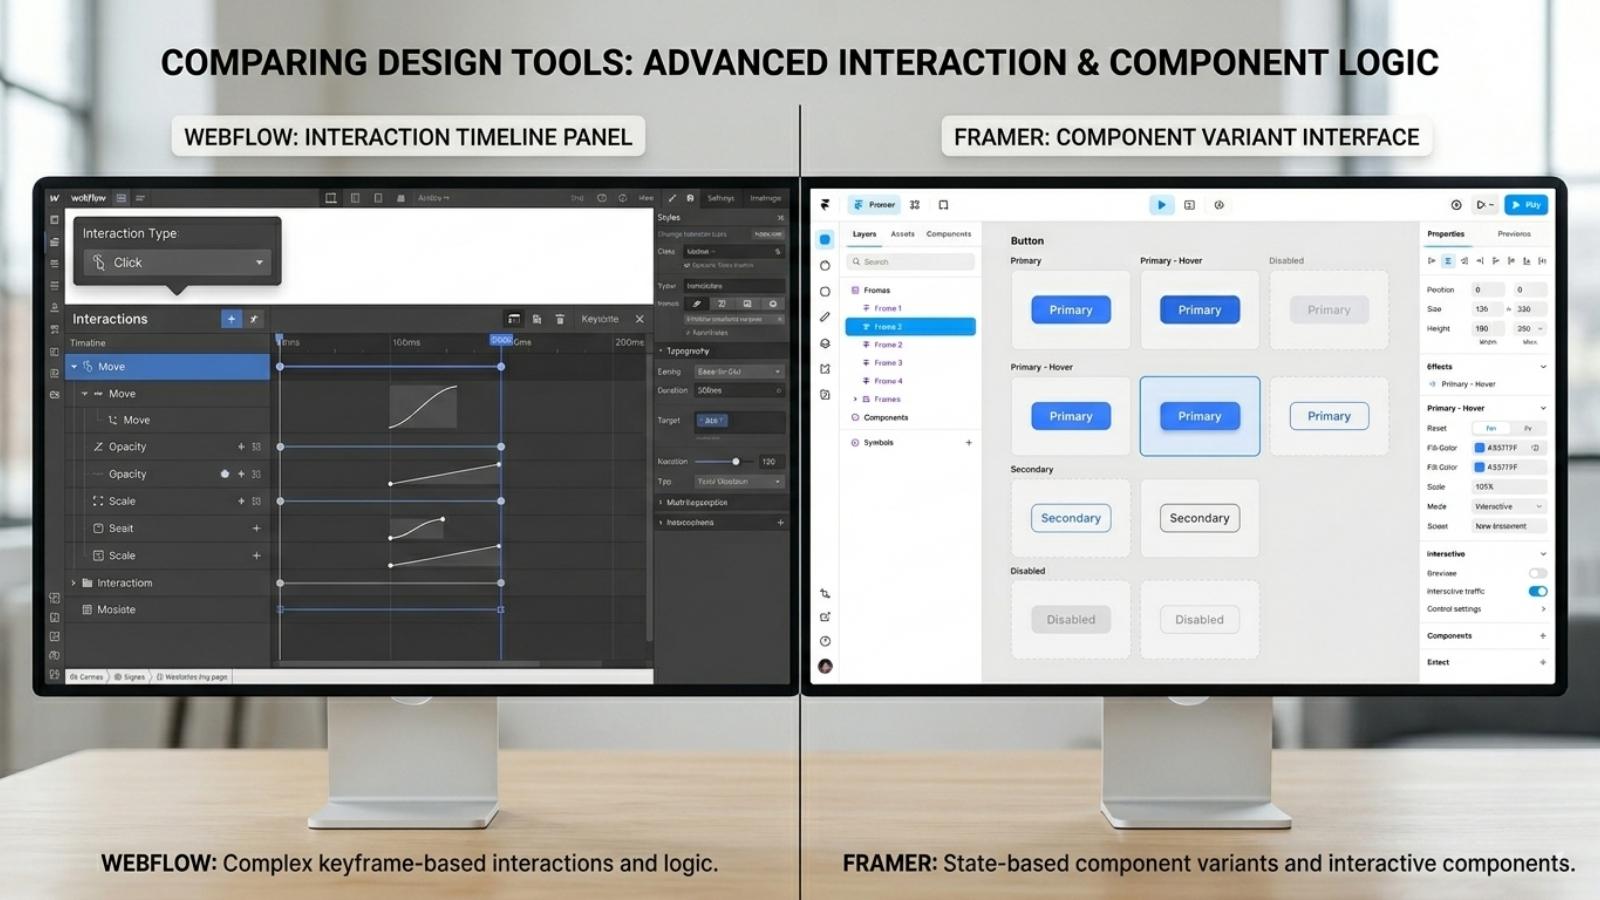Open the Mode dropdown in Properties
Screen dimensions: 1600x900
coord(1509,507)
